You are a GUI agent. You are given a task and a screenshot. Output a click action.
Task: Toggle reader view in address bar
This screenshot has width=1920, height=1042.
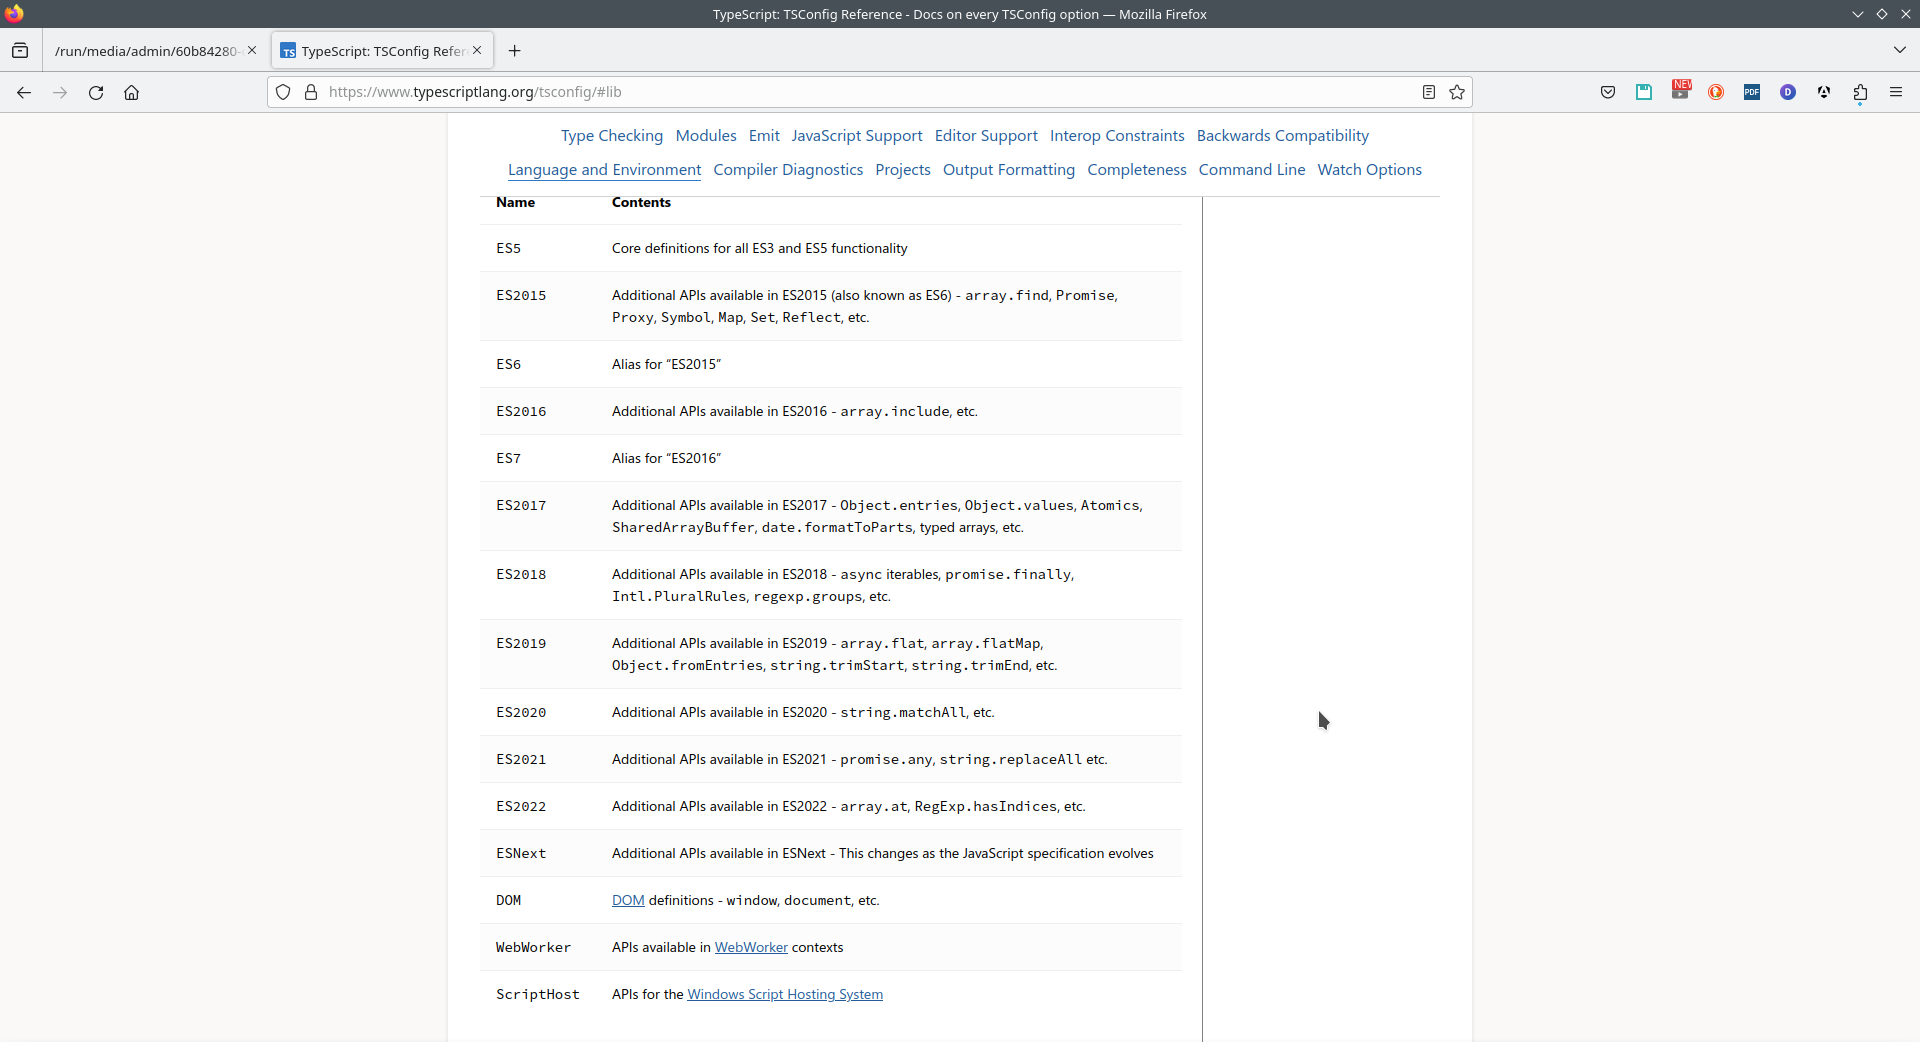pos(1429,92)
